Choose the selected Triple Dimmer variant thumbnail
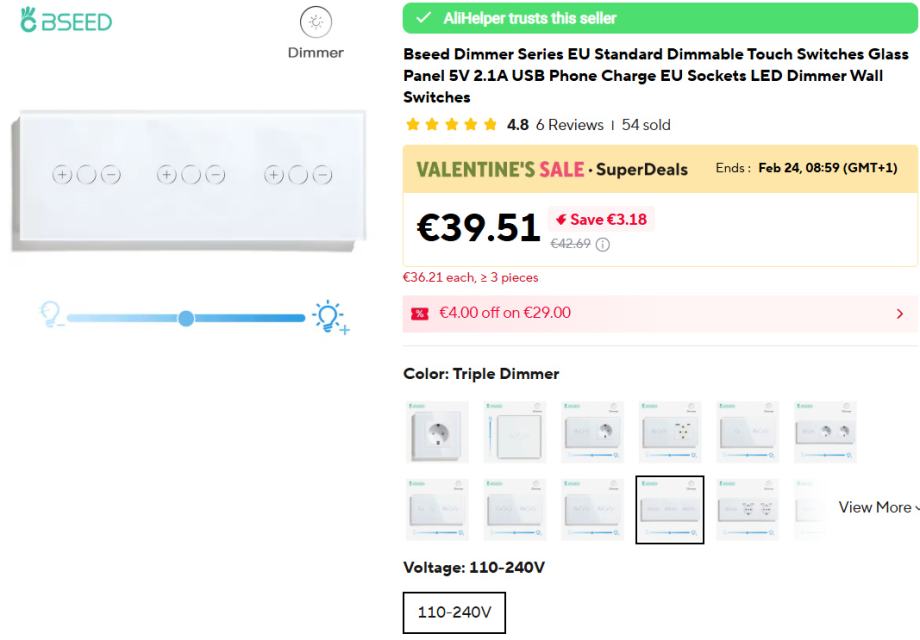 [669, 509]
